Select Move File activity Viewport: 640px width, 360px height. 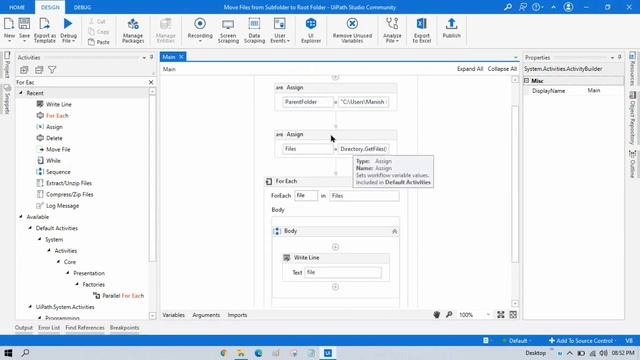(x=58, y=149)
